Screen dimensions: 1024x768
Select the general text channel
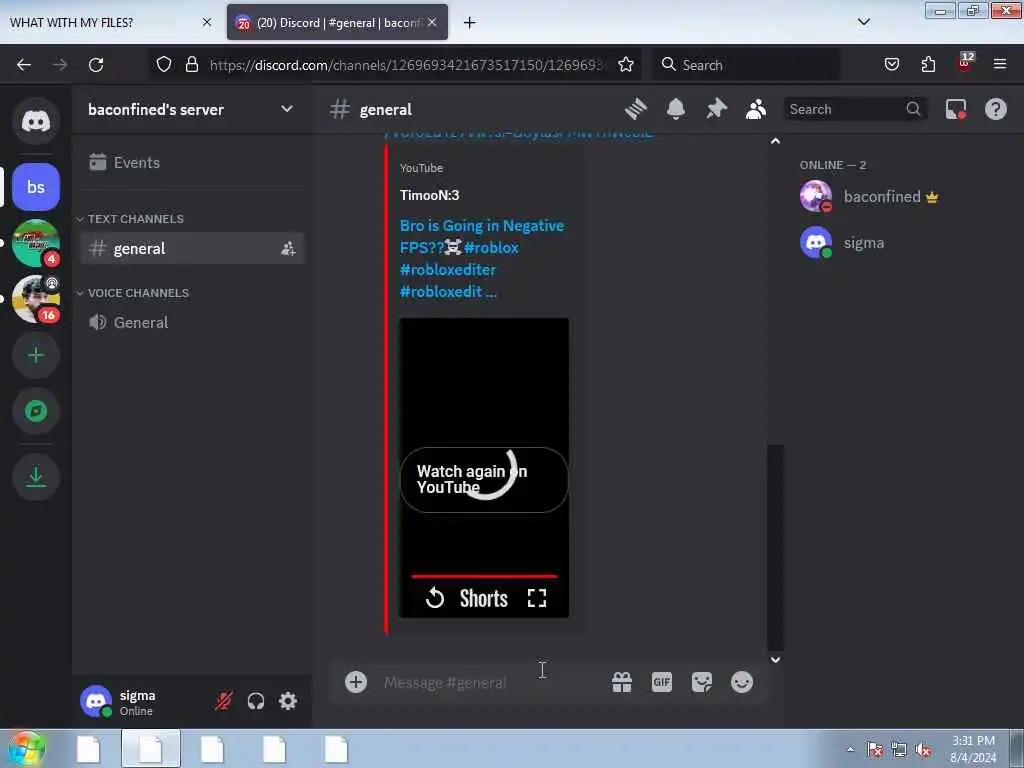[191, 249]
